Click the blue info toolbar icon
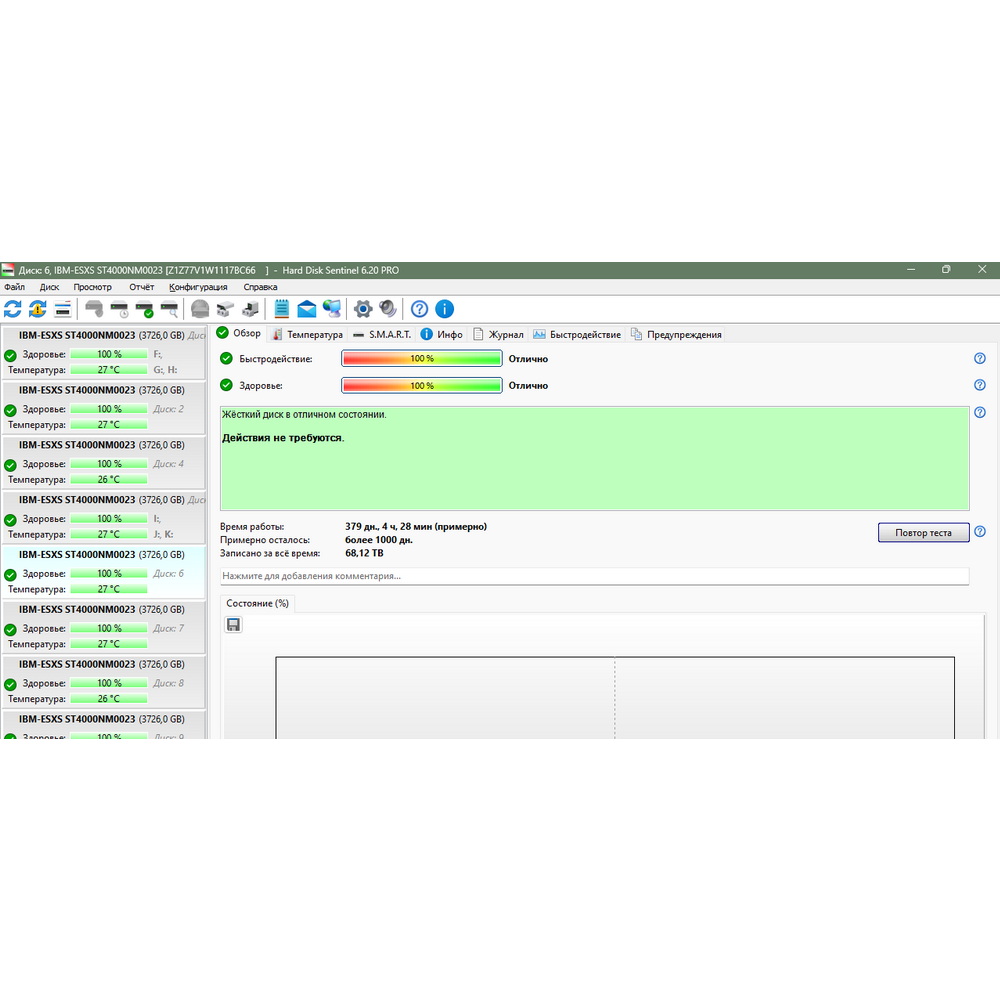Viewport: 1000px width, 1000px height. [445, 309]
